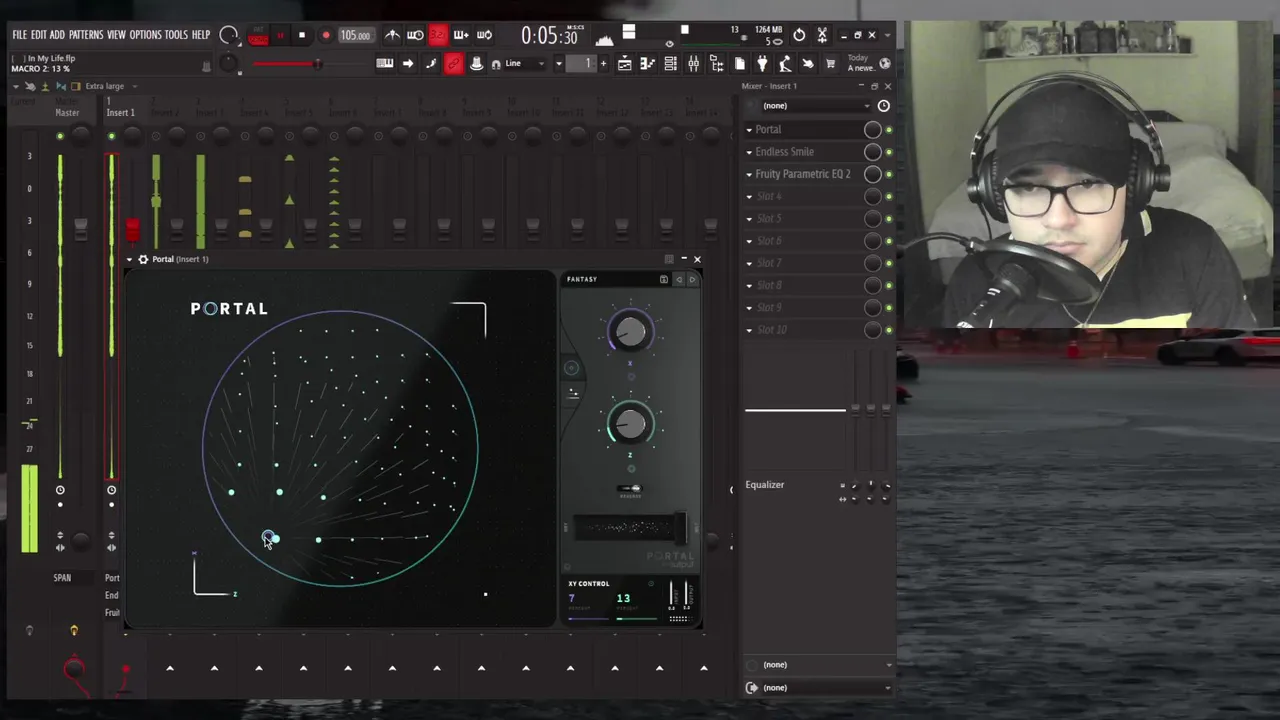Open the audio tools scissors icon
The height and width of the screenshot is (720, 1280).
(822, 35)
